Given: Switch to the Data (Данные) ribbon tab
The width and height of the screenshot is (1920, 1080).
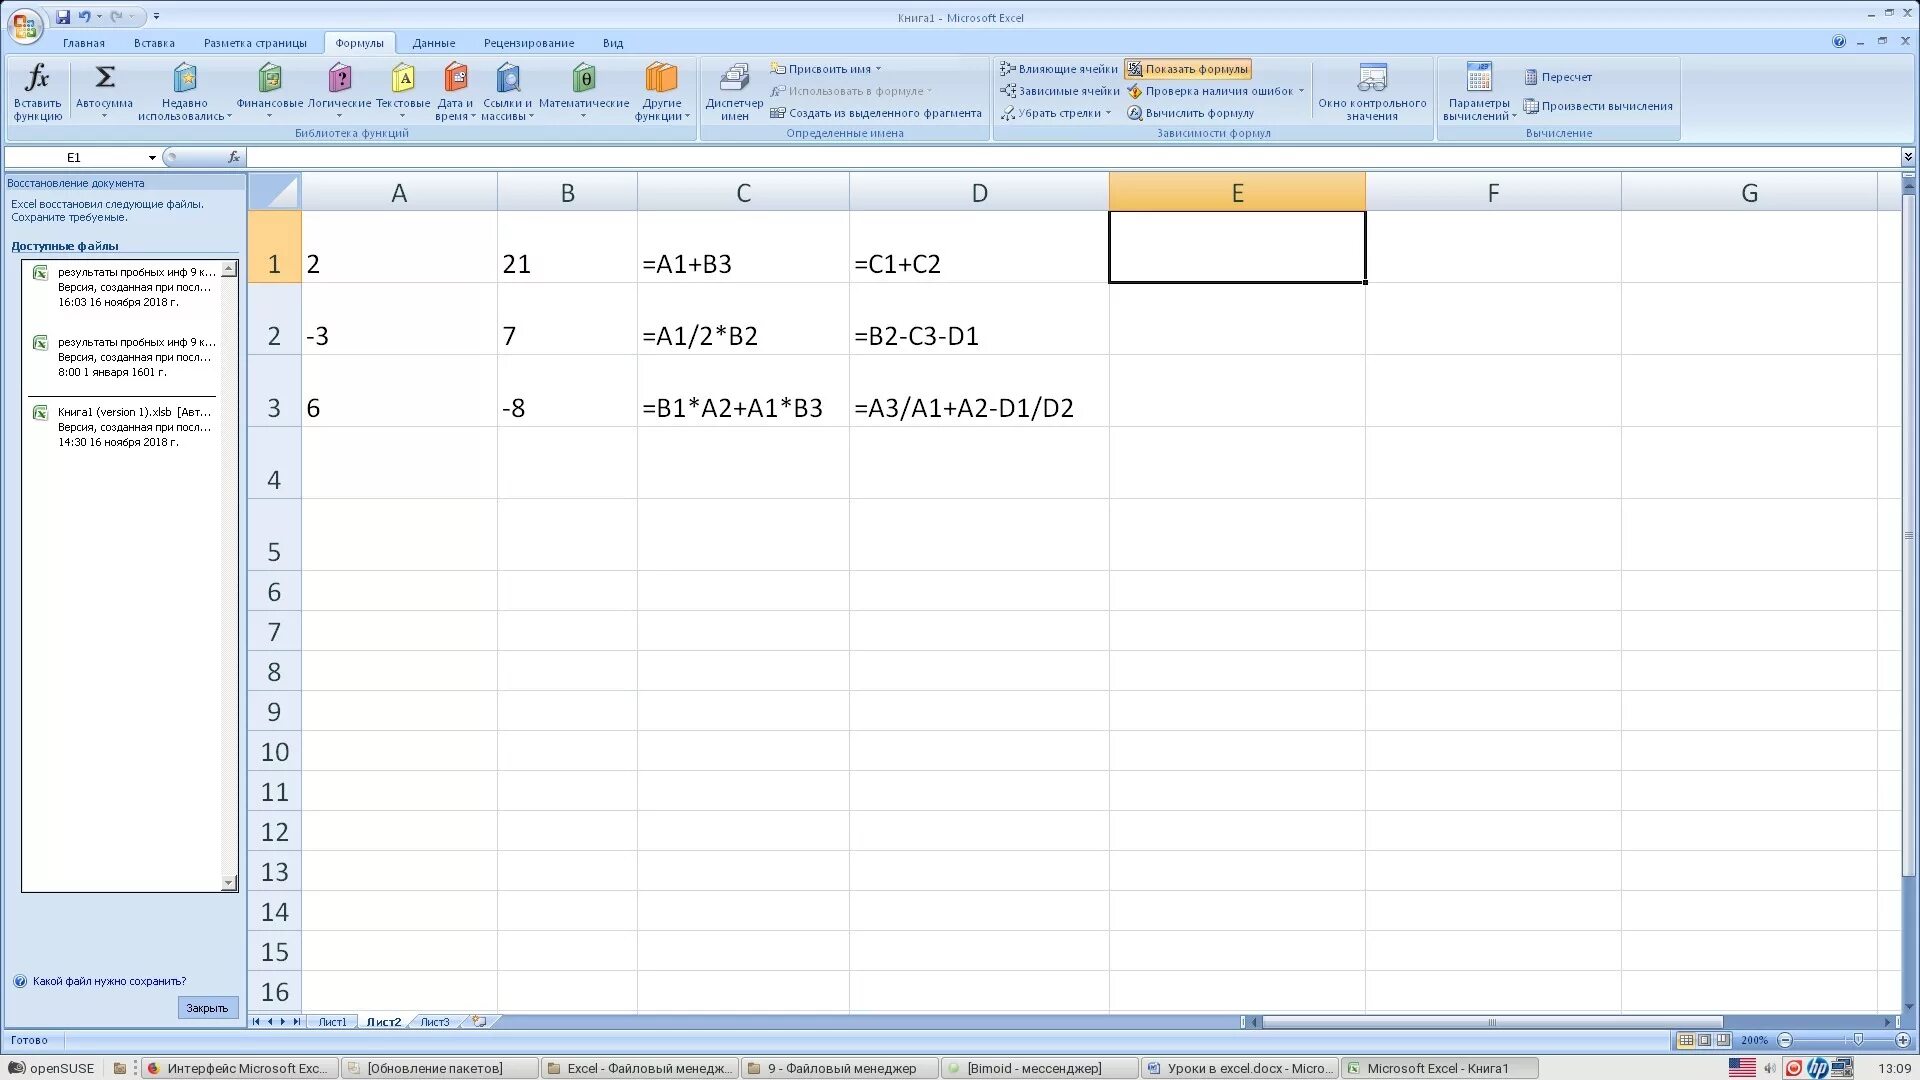Looking at the screenshot, I should 433,43.
